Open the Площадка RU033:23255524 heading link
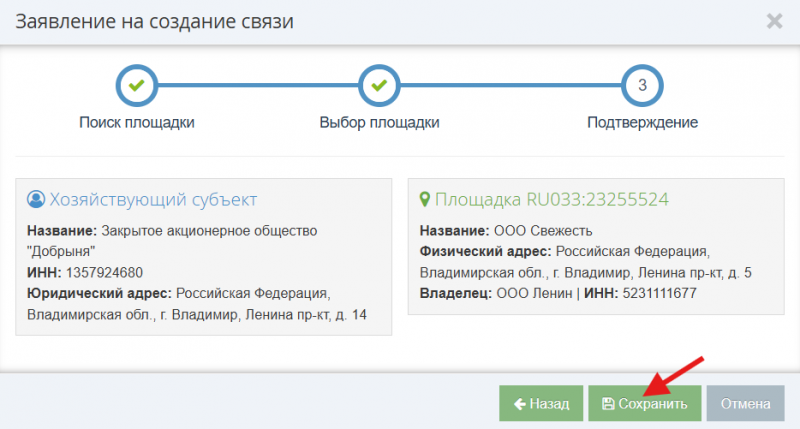800x429 pixels. coord(551,199)
